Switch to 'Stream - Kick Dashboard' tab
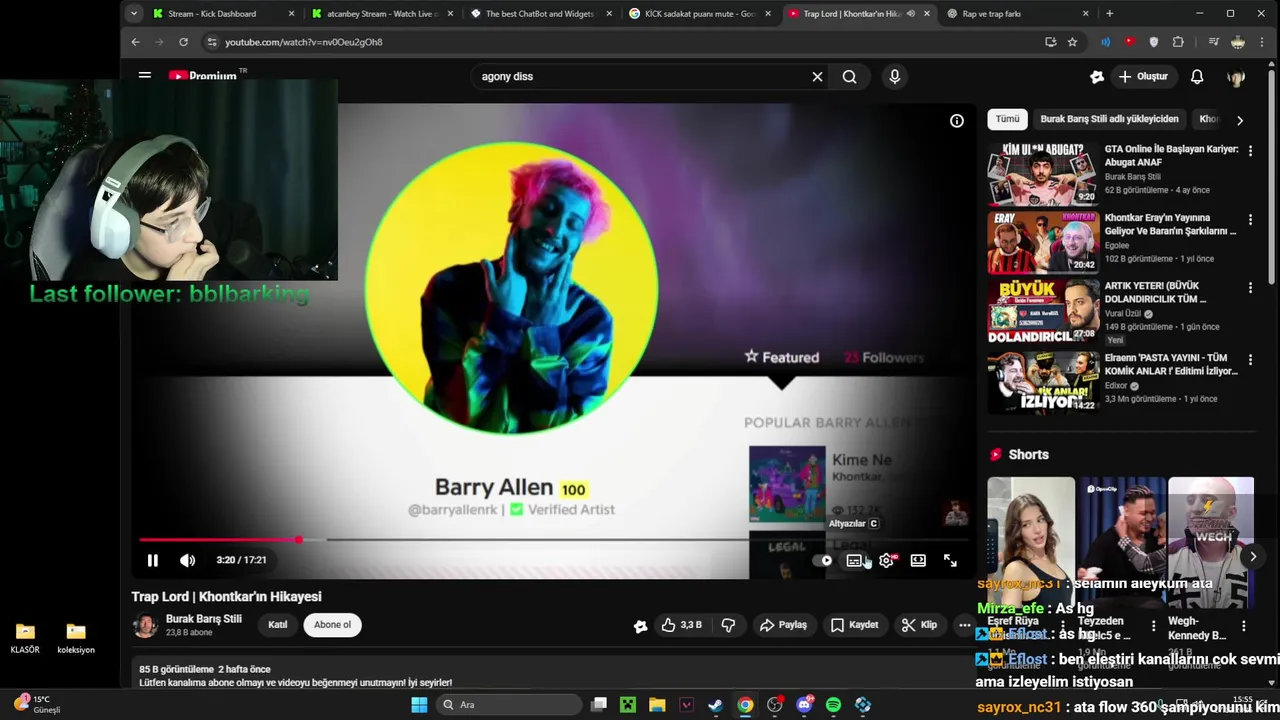The height and width of the screenshot is (720, 1280). coord(222,14)
